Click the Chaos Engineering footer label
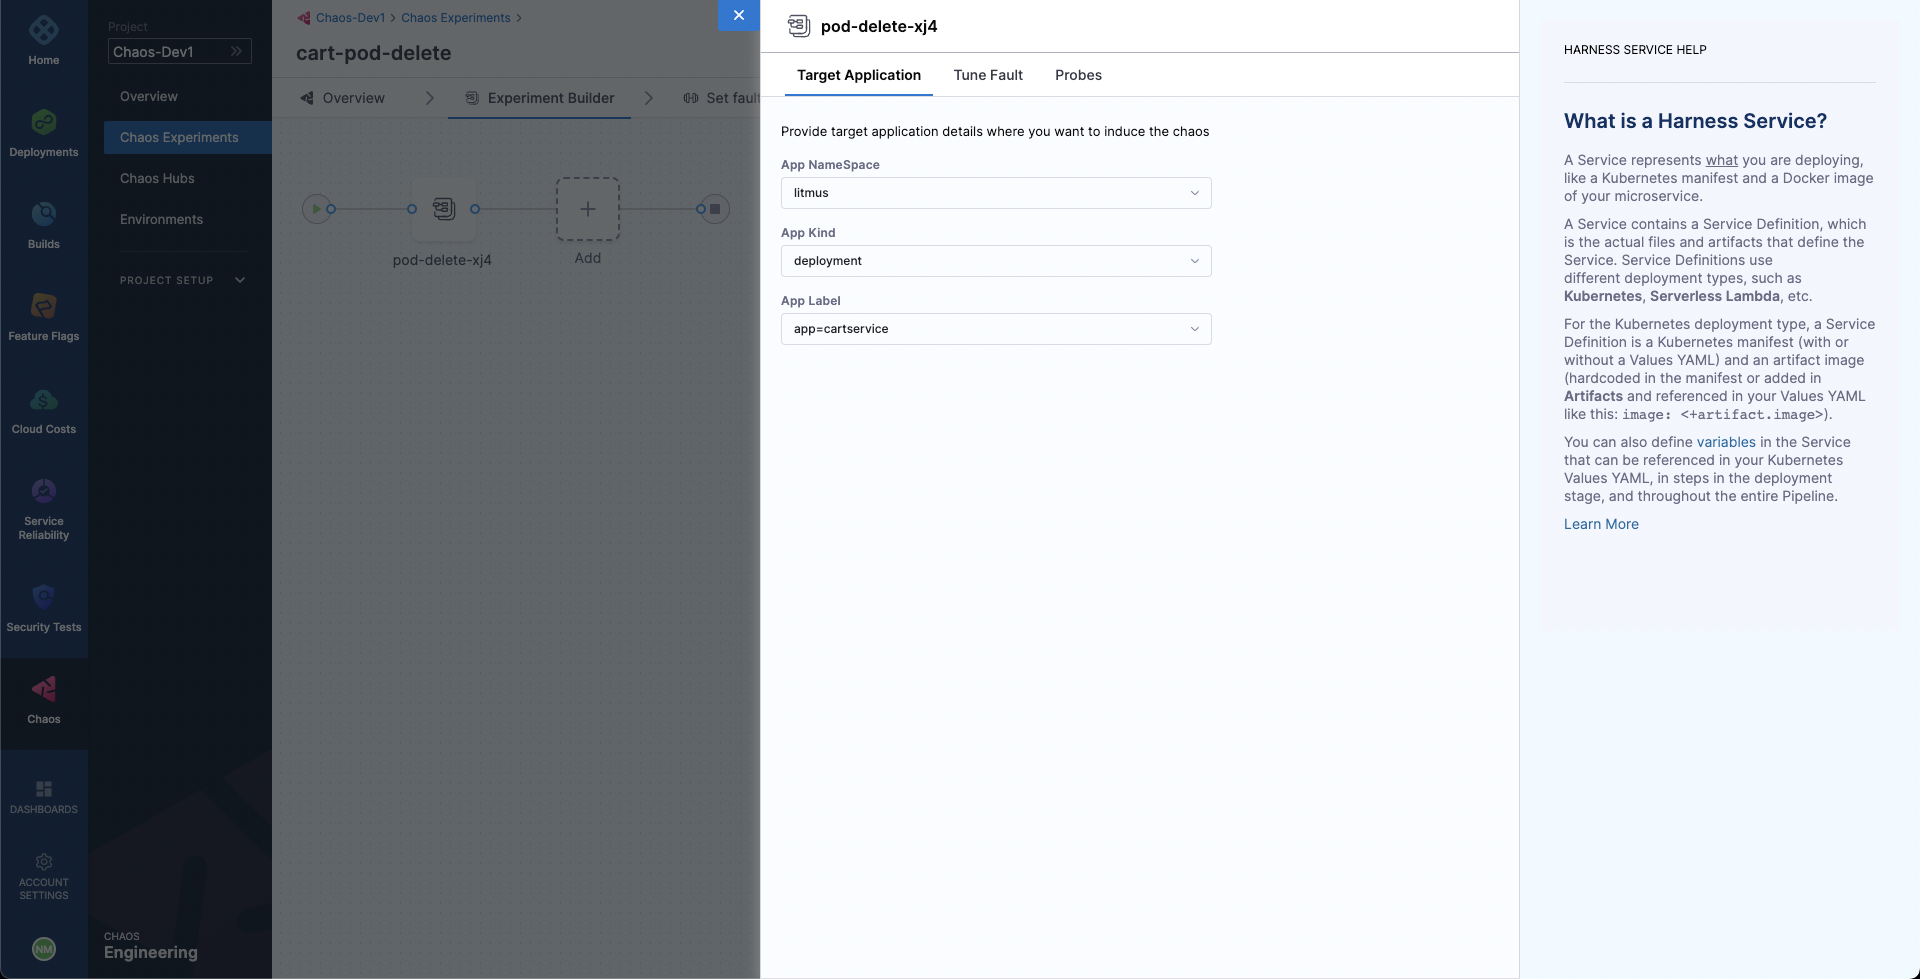The height and width of the screenshot is (979, 1920). pos(151,946)
